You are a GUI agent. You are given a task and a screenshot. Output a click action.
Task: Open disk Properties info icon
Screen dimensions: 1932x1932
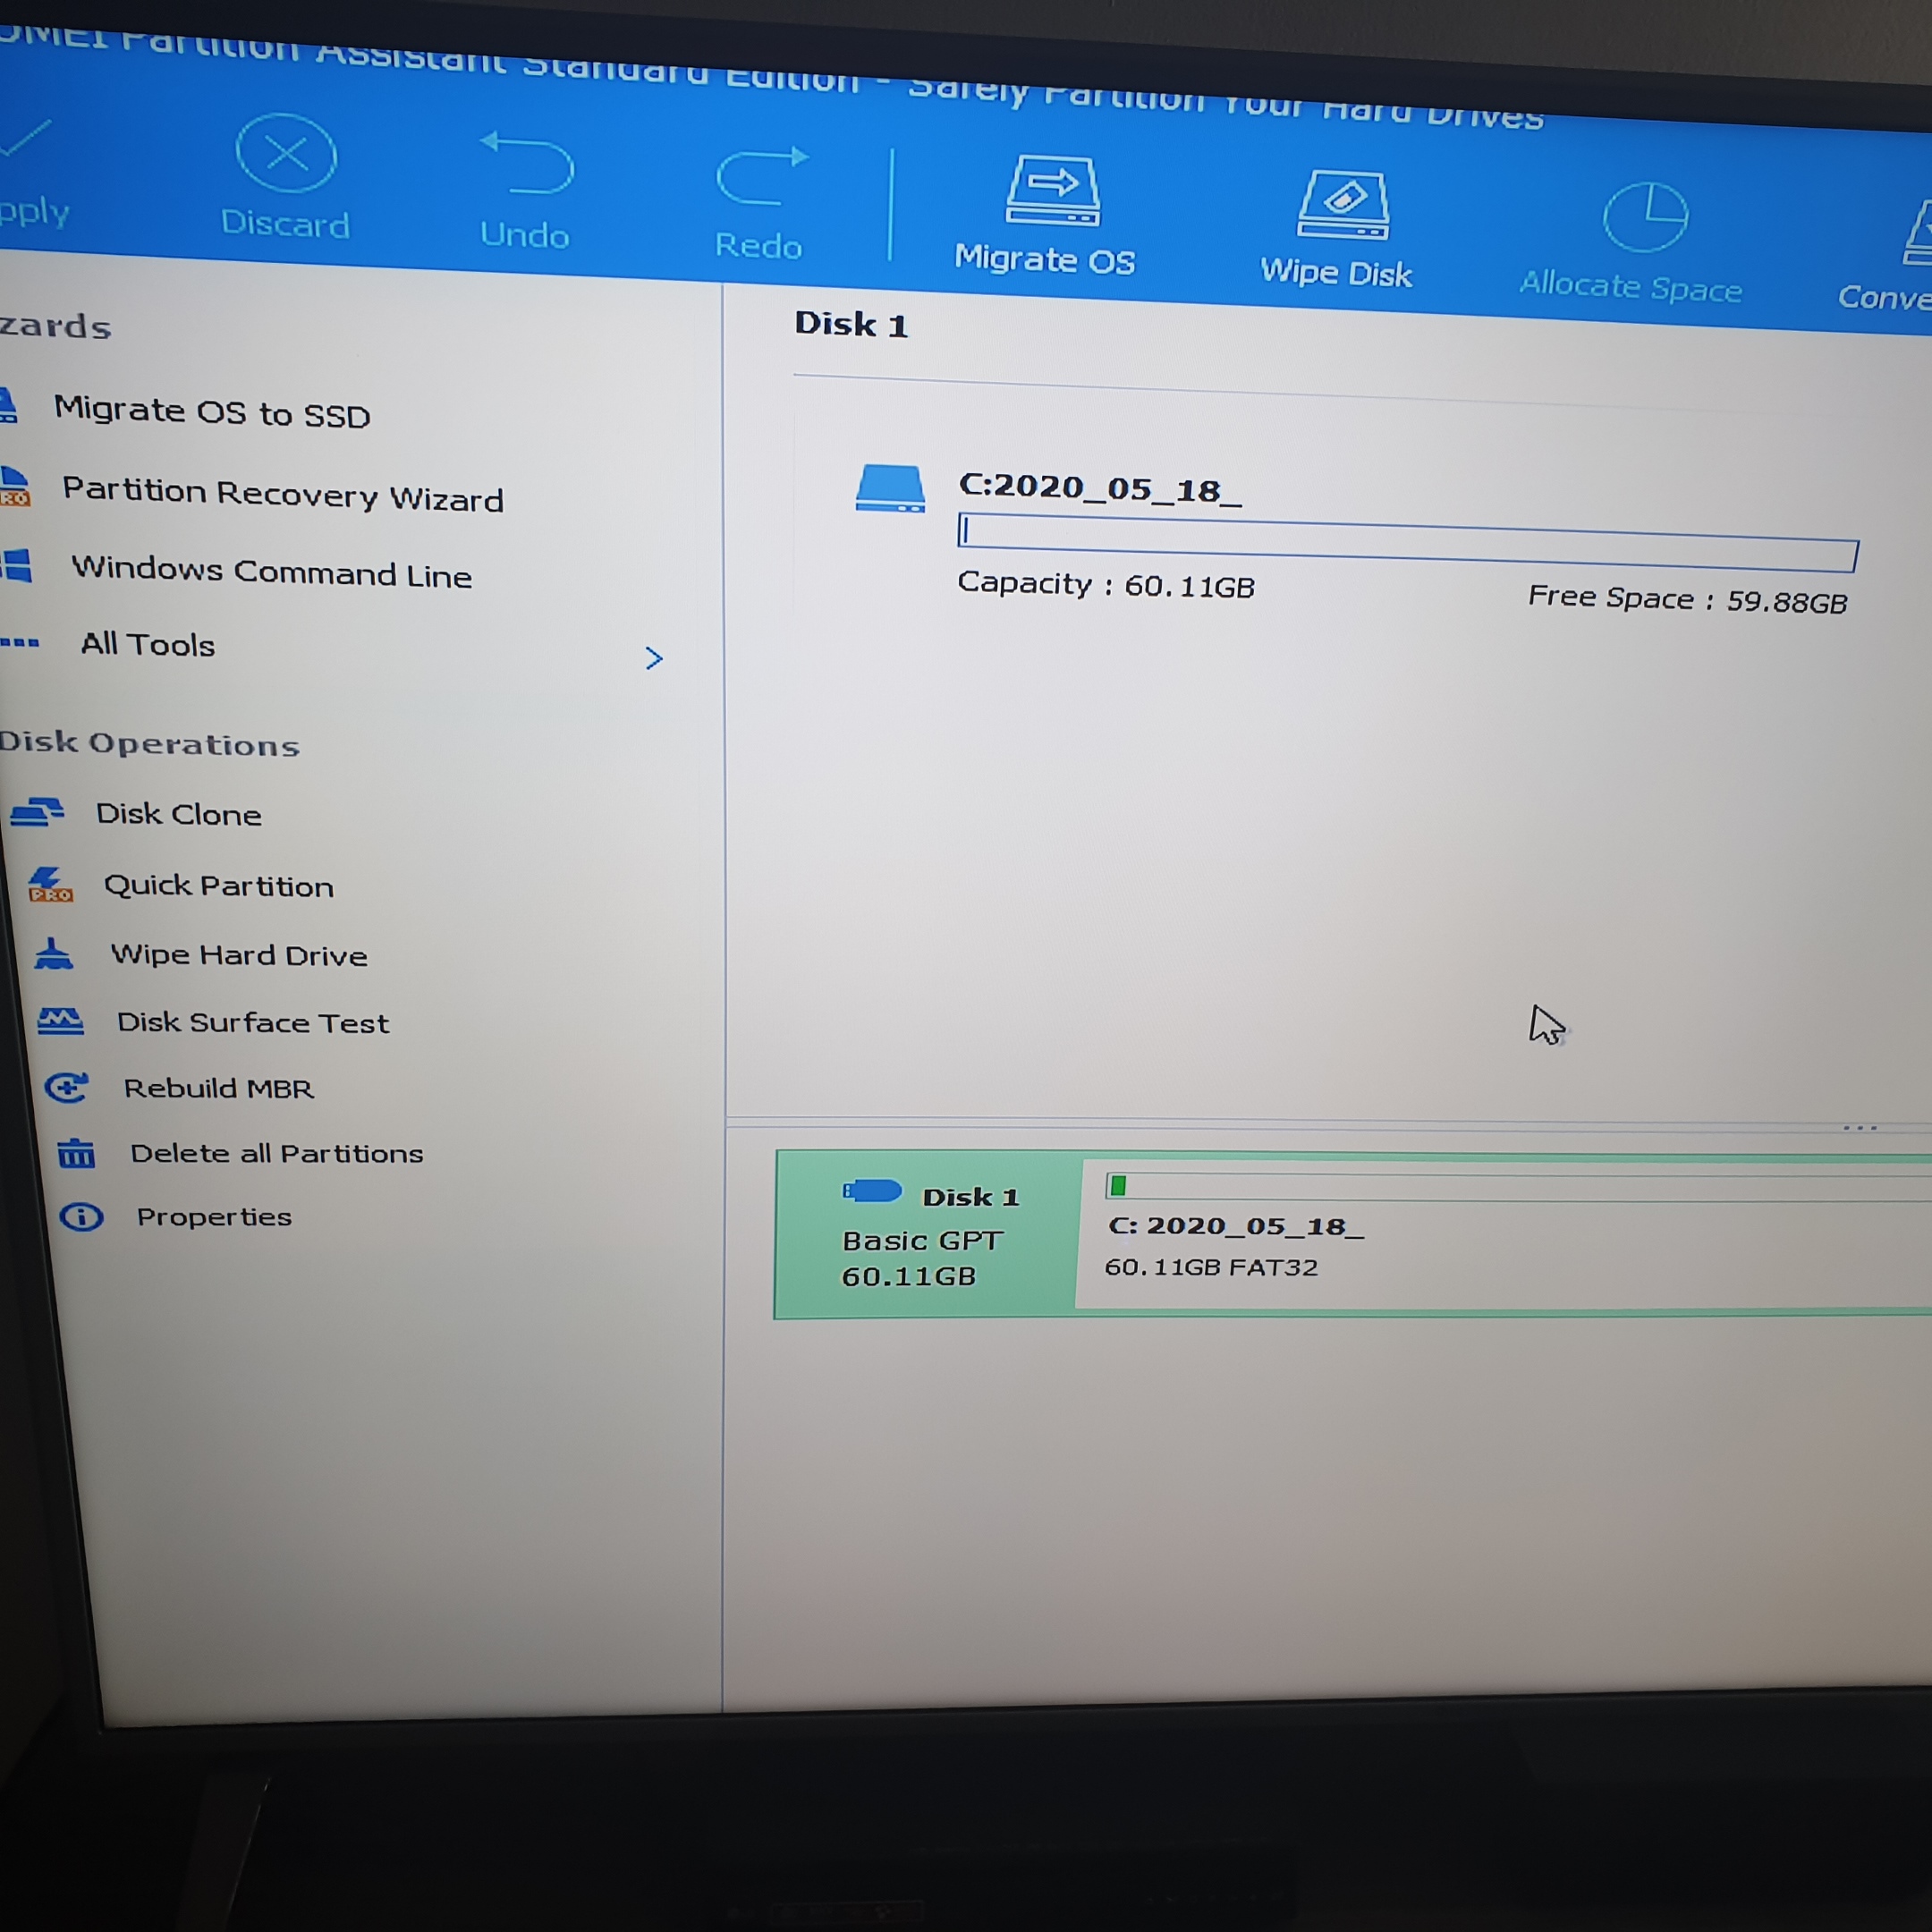click(x=81, y=1216)
